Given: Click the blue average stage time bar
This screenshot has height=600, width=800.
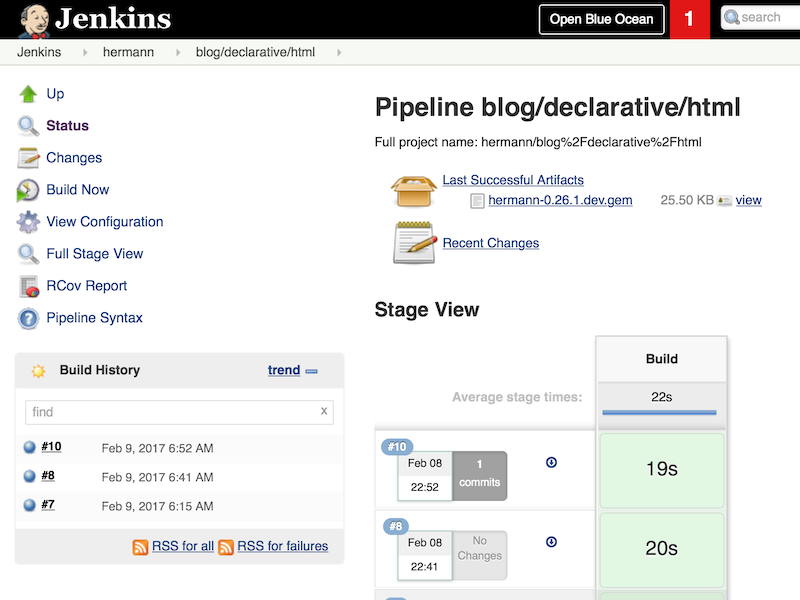Looking at the screenshot, I should coord(659,412).
